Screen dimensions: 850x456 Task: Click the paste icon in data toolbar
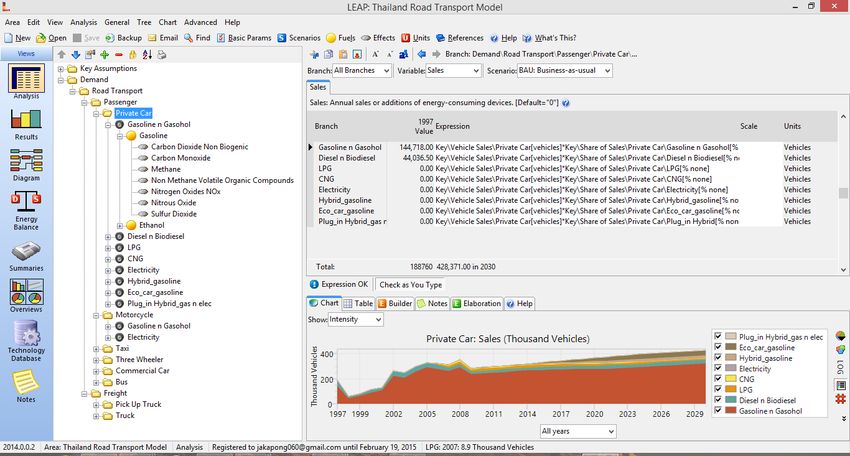click(x=343, y=54)
